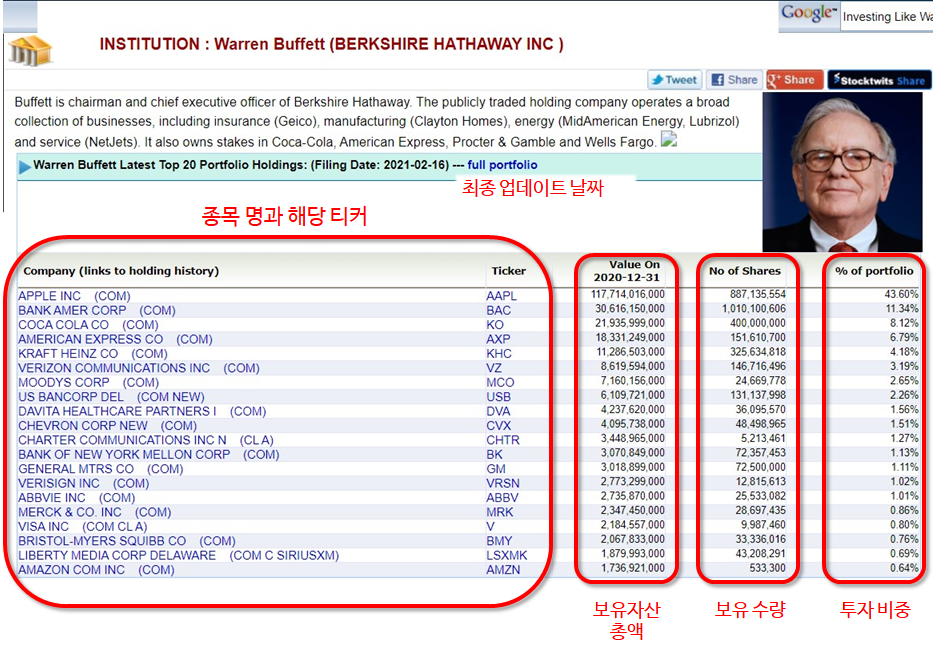
Task: Click the V ticker link
Action: click(490, 527)
